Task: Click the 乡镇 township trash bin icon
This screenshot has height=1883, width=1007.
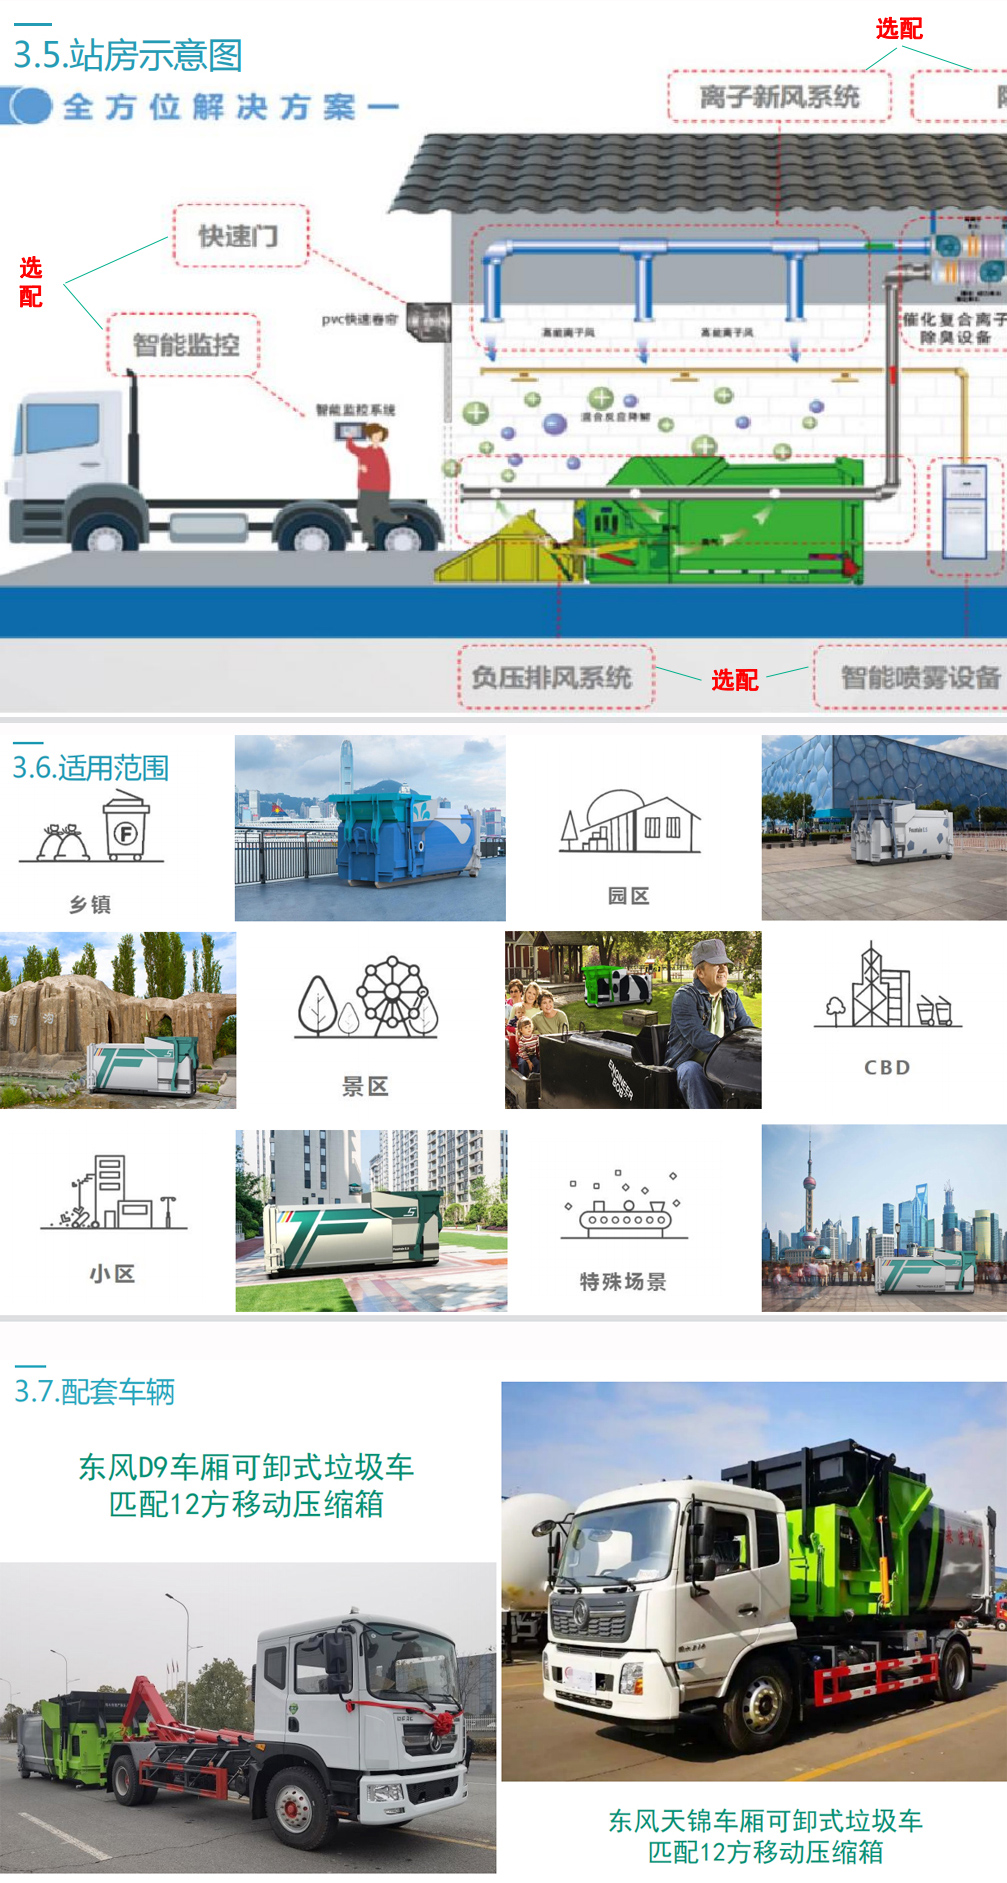Action: coord(93,827)
